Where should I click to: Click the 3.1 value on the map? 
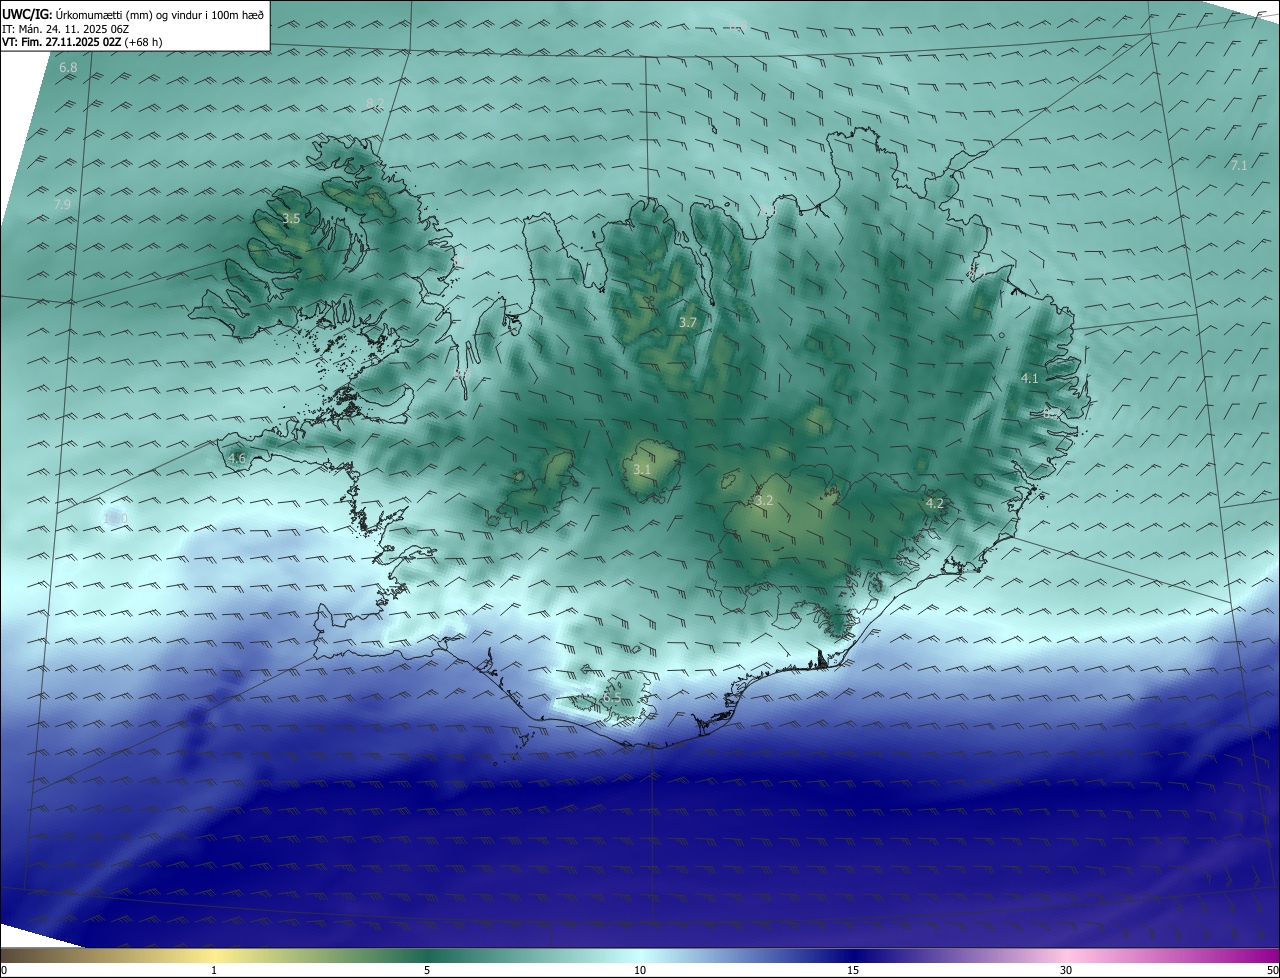(x=642, y=469)
